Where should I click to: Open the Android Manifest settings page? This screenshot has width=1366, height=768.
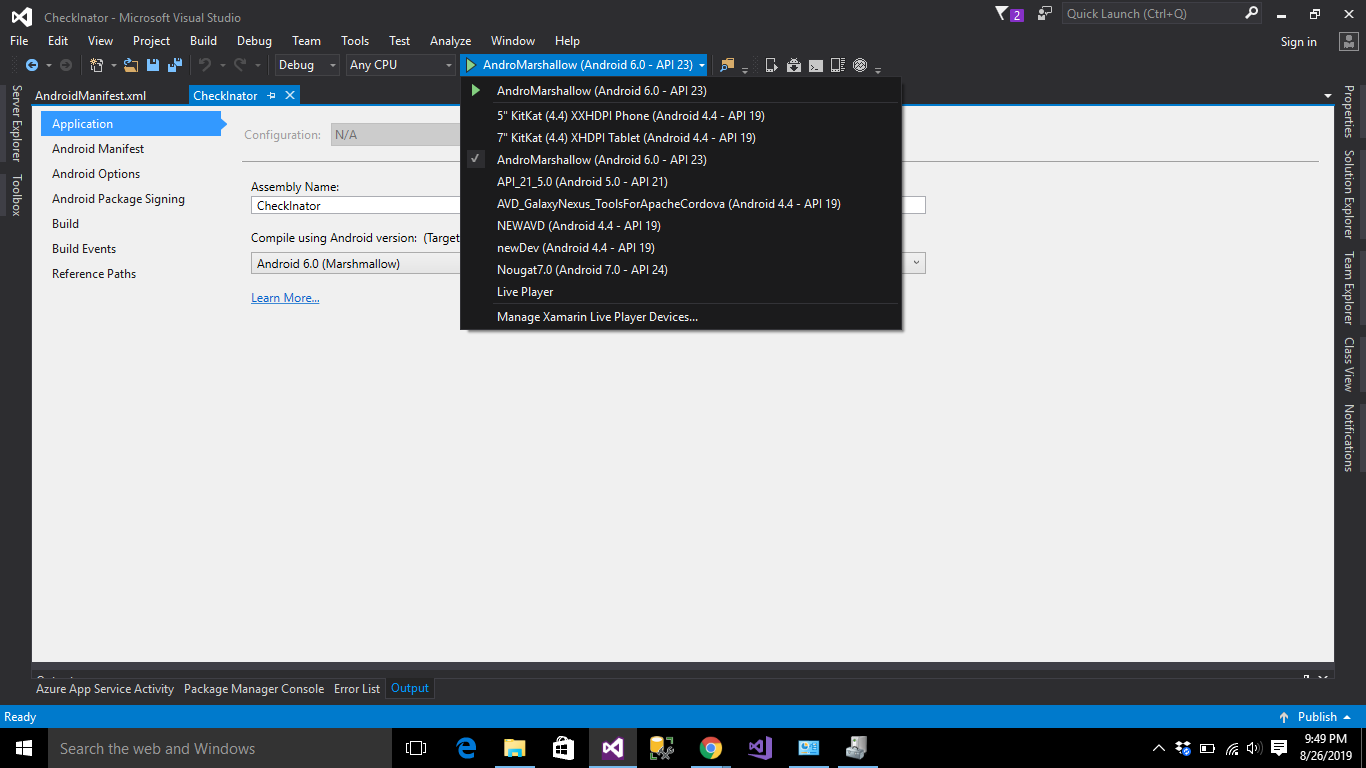pos(98,149)
